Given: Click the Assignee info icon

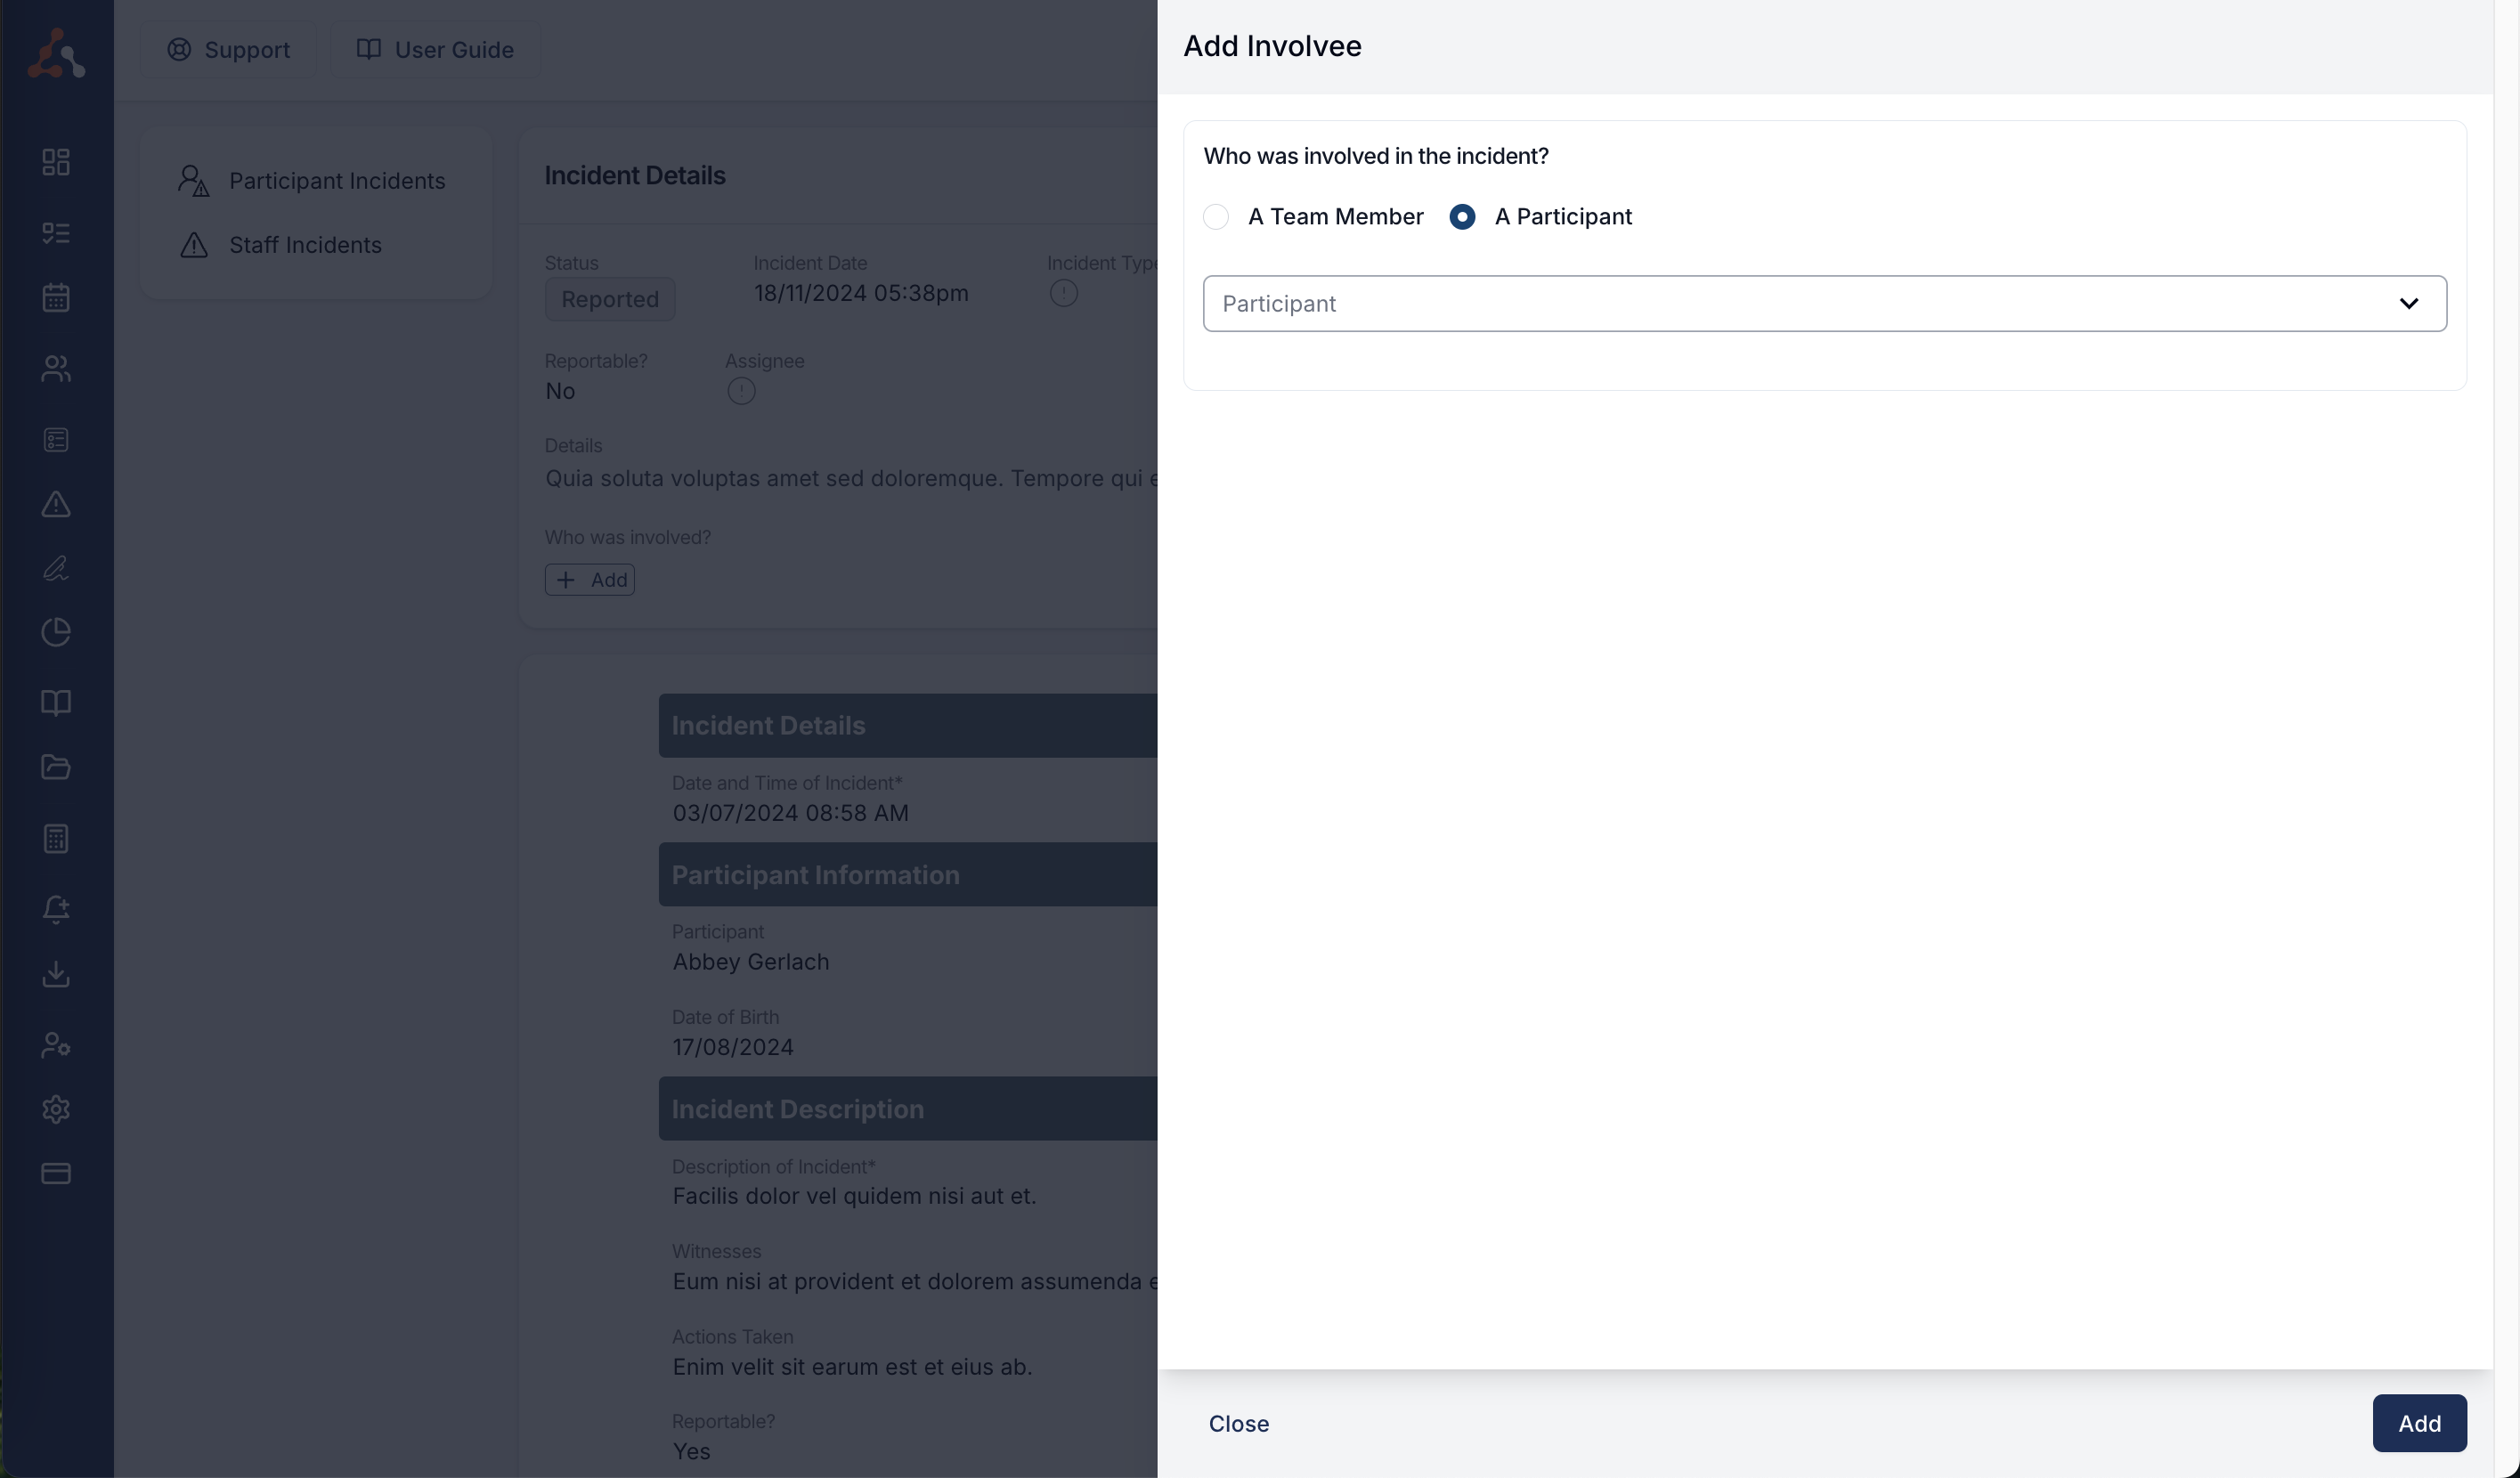Looking at the screenshot, I should click(x=741, y=391).
